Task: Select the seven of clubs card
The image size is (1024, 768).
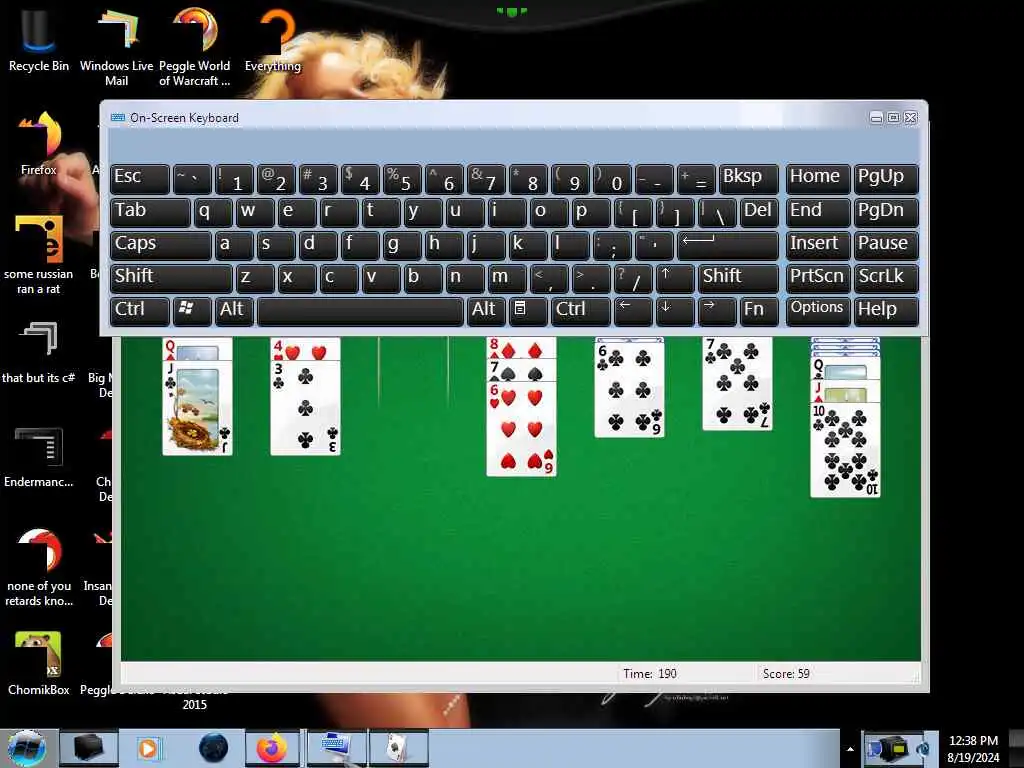Action: click(737, 384)
